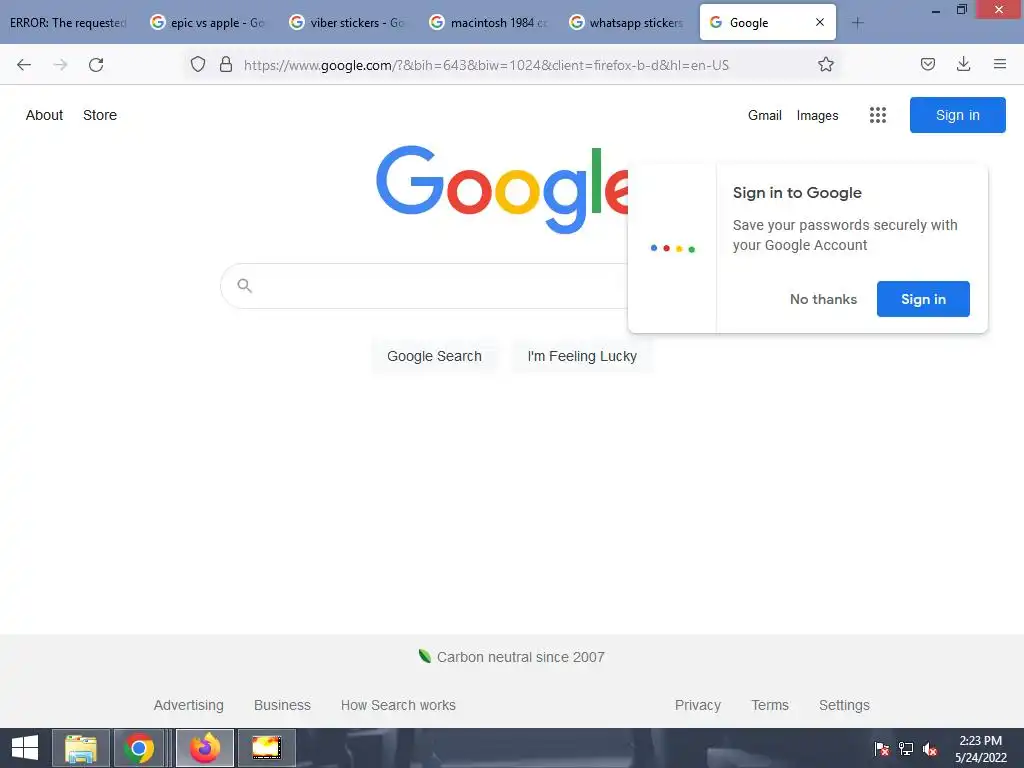Open the Business footer link

pos(282,705)
